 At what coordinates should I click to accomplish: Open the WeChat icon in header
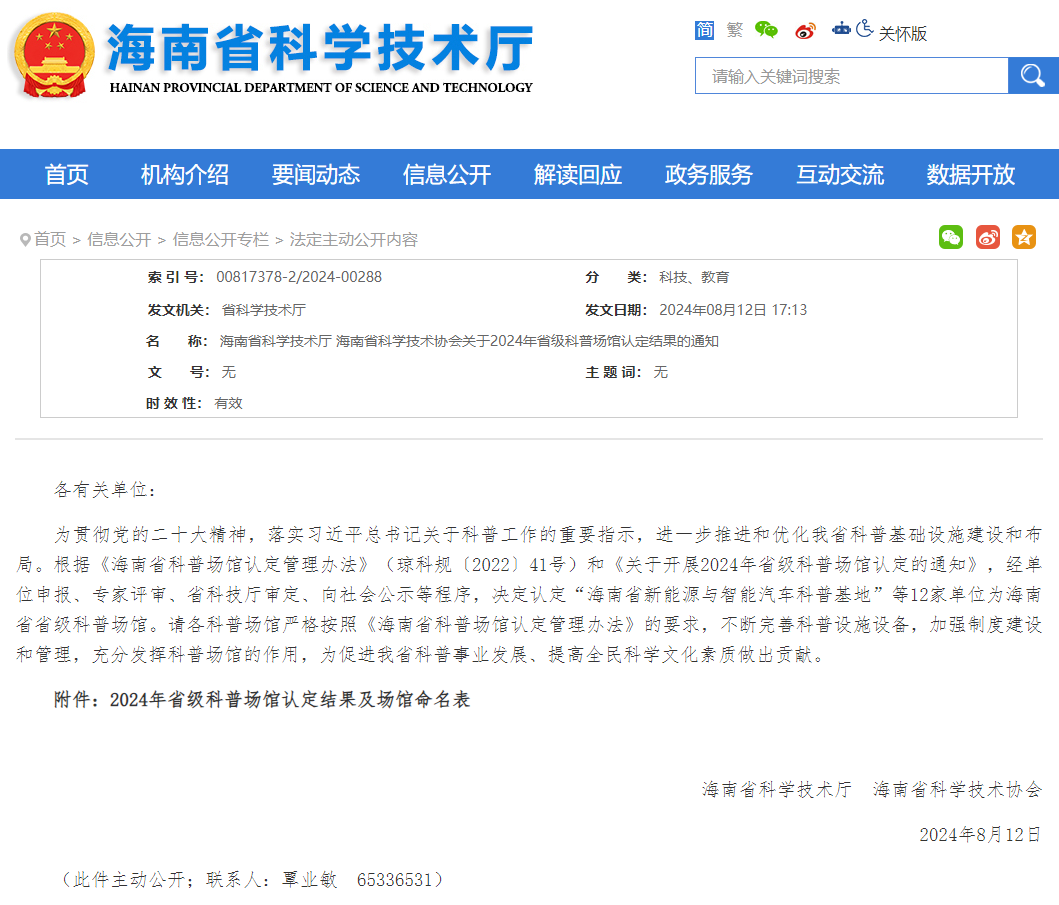[x=766, y=30]
